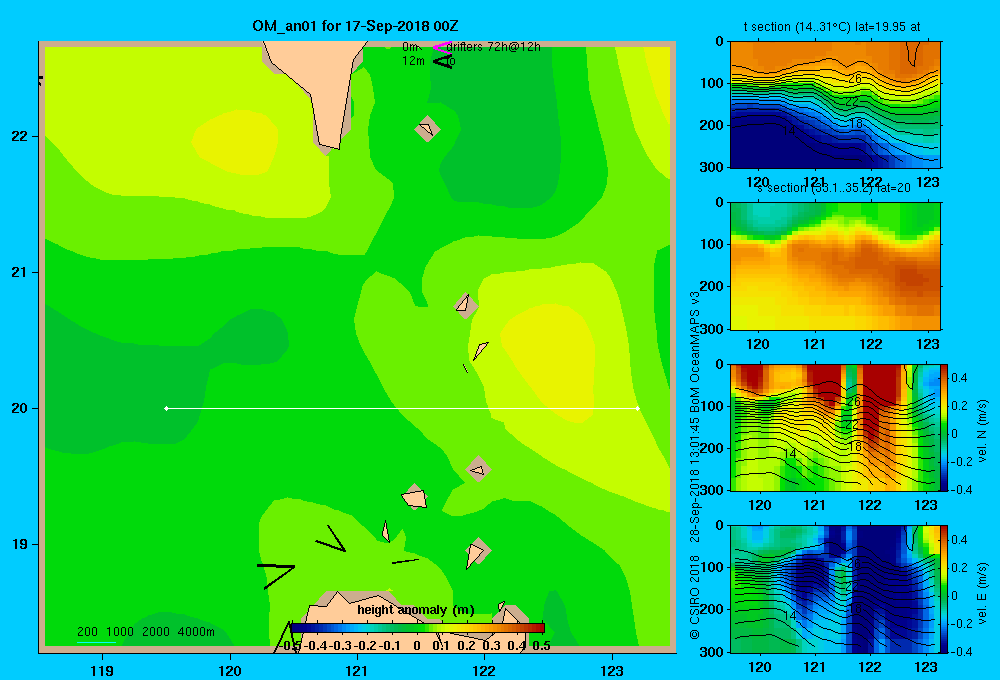1000x680 pixels.
Task: Click the '2000' depth contour legend label
Action: click(156, 632)
